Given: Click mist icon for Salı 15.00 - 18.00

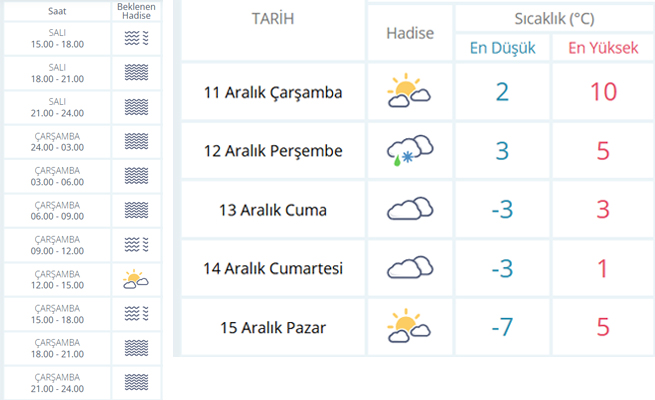Looking at the screenshot, I should pyautogui.click(x=136, y=38).
